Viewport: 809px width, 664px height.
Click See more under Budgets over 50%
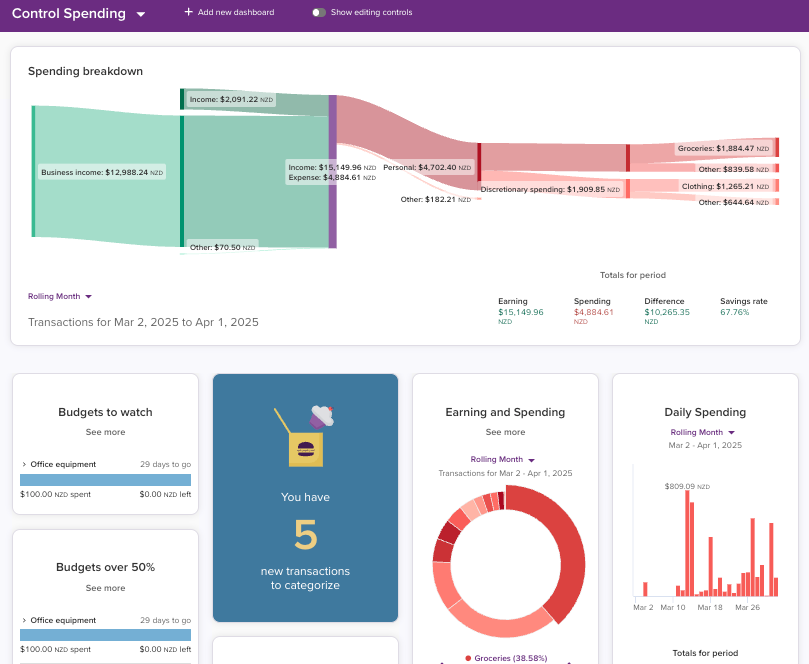[105, 588]
